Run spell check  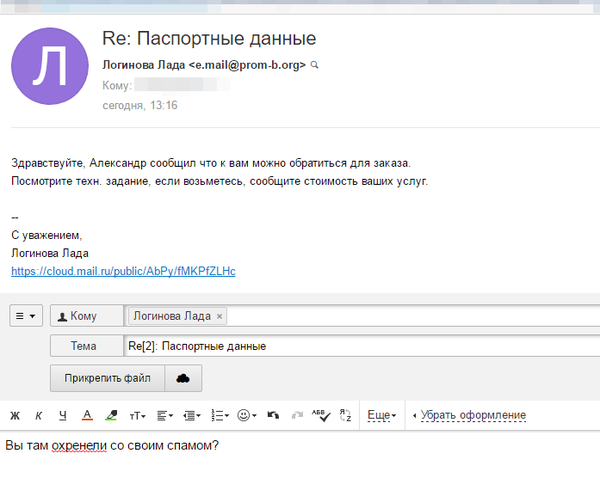pyautogui.click(x=320, y=415)
